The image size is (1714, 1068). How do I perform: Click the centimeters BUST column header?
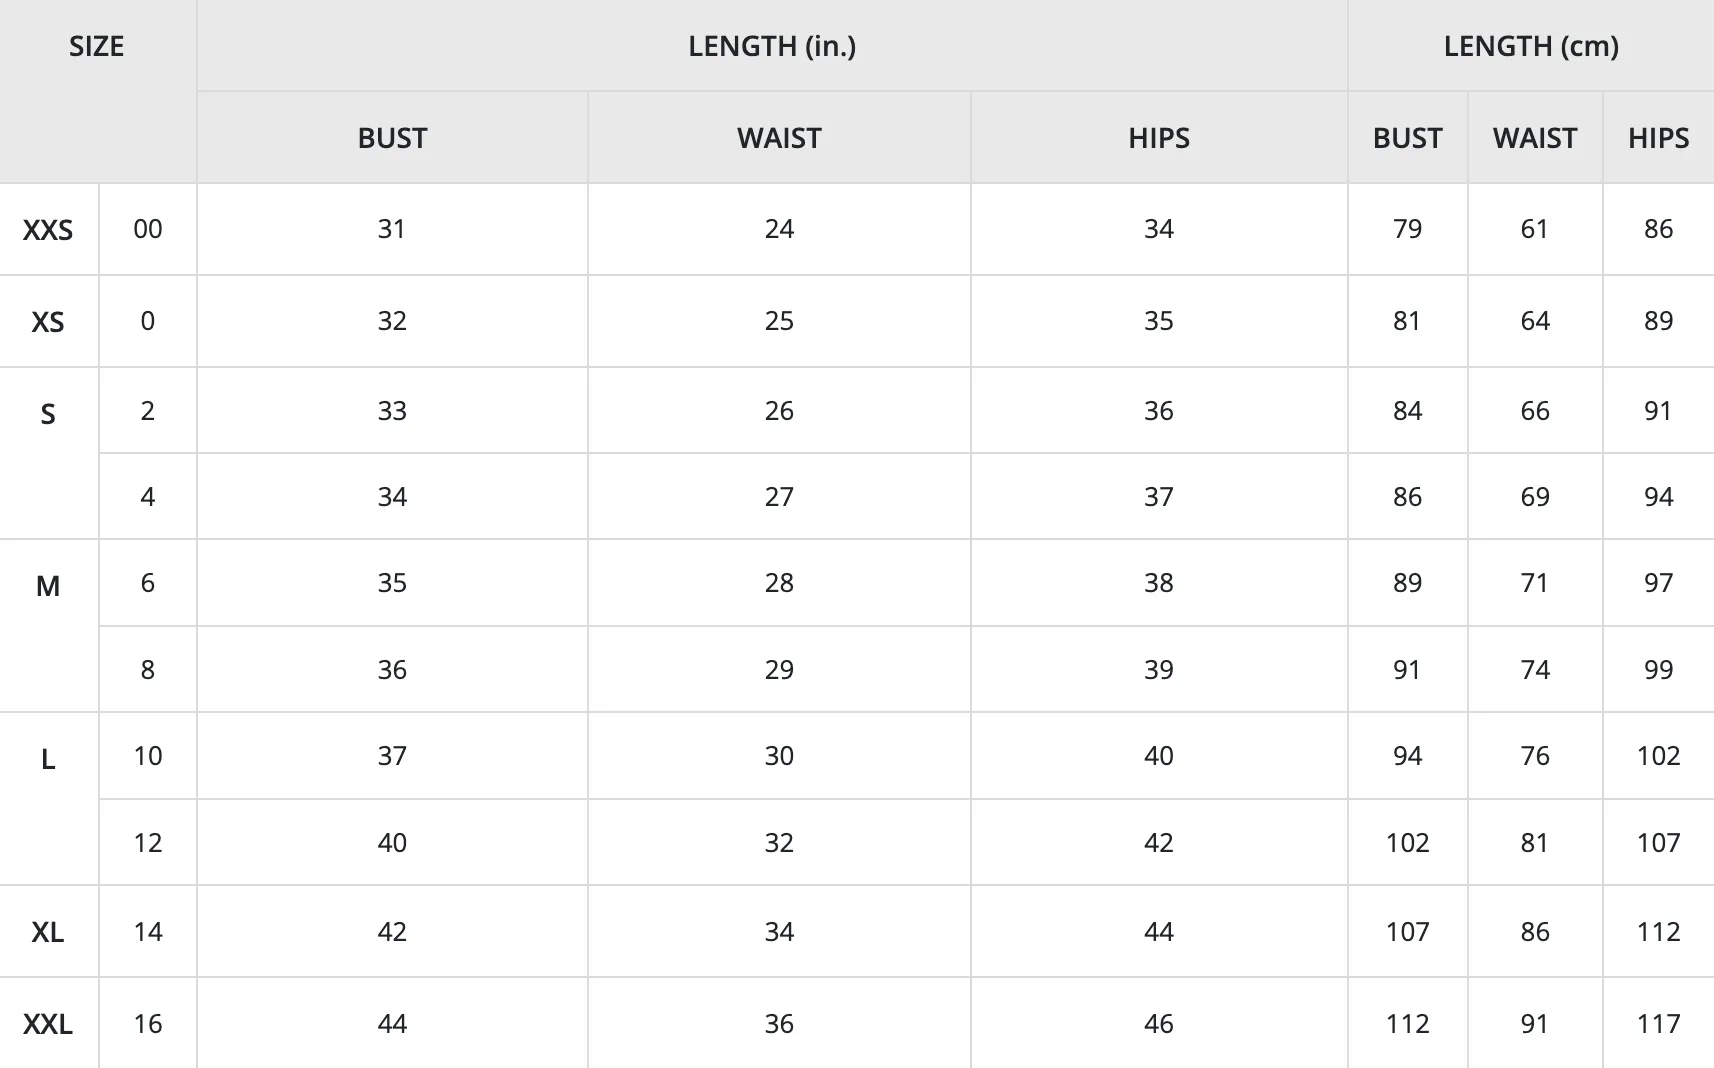[x=1407, y=138]
